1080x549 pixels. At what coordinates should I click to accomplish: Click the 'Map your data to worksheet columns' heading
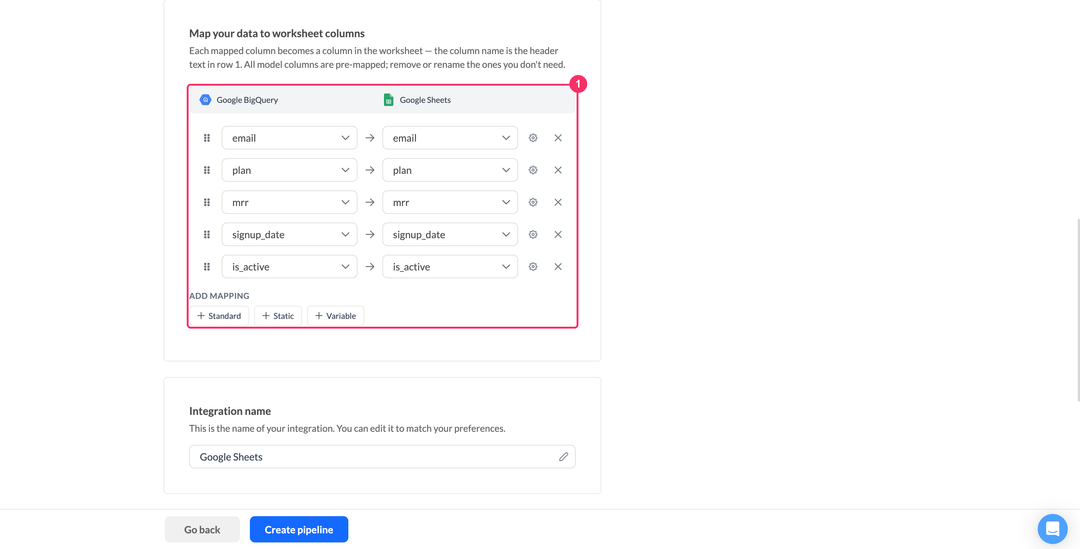coord(277,33)
